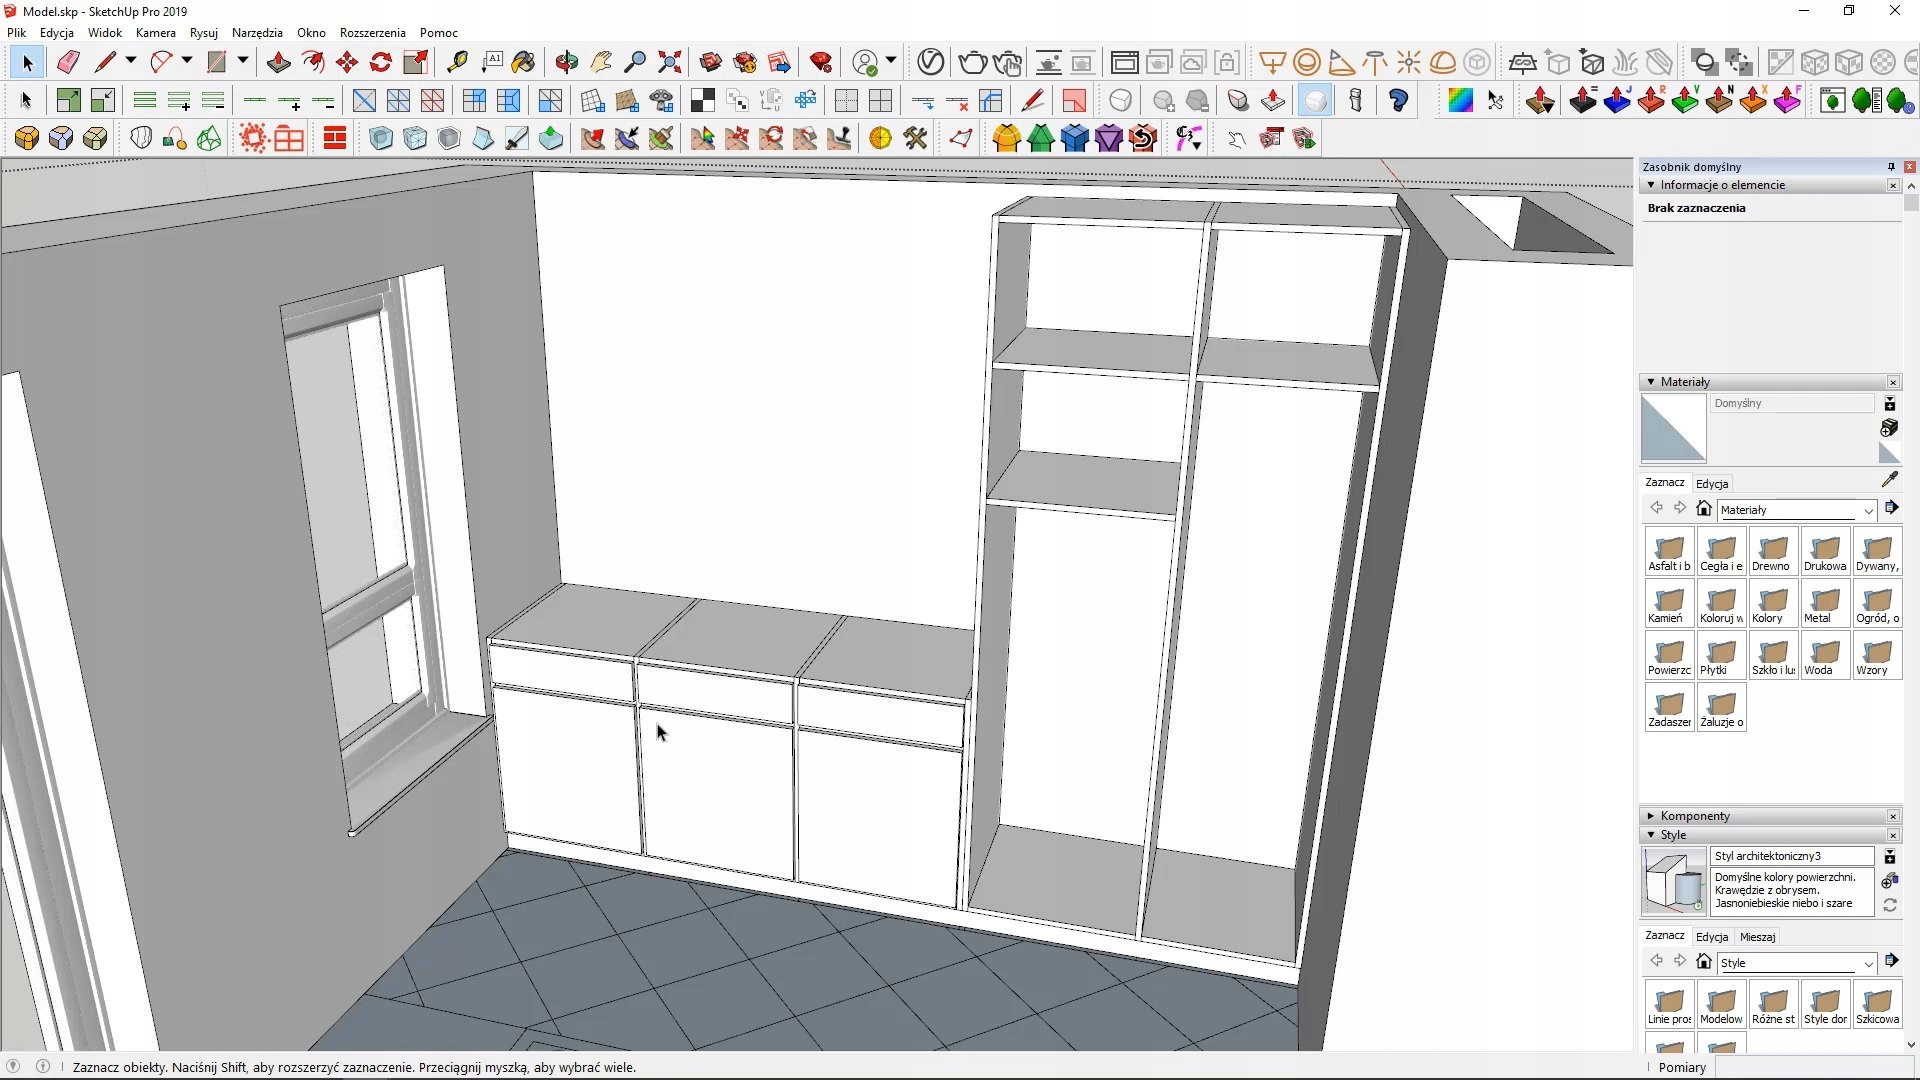Click the Create Material icon

[x=1889, y=428]
